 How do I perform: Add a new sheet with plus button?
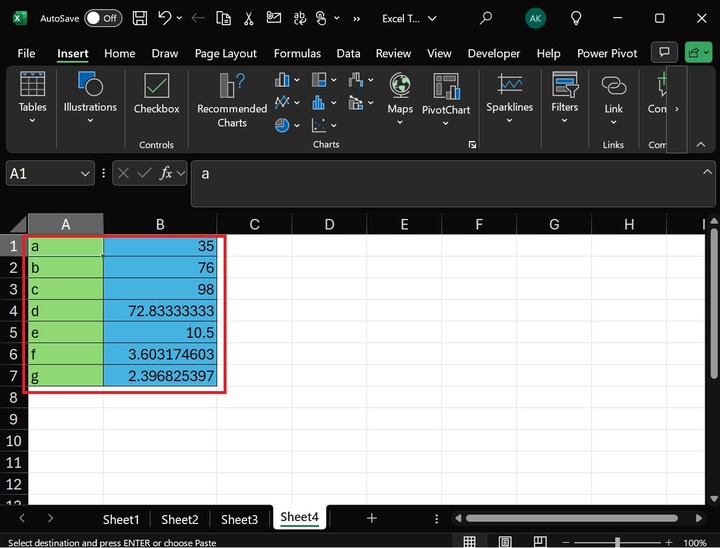click(x=372, y=518)
